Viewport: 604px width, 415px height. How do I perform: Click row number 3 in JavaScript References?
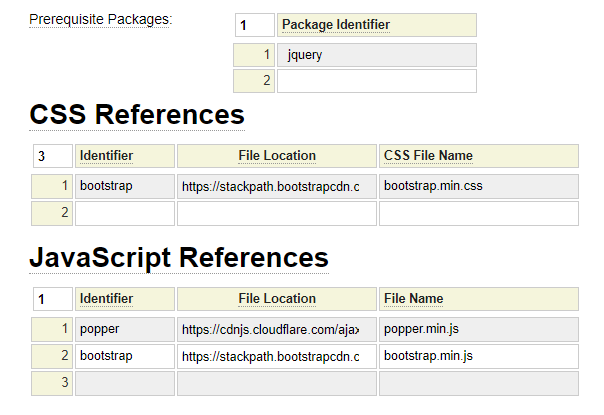52,383
